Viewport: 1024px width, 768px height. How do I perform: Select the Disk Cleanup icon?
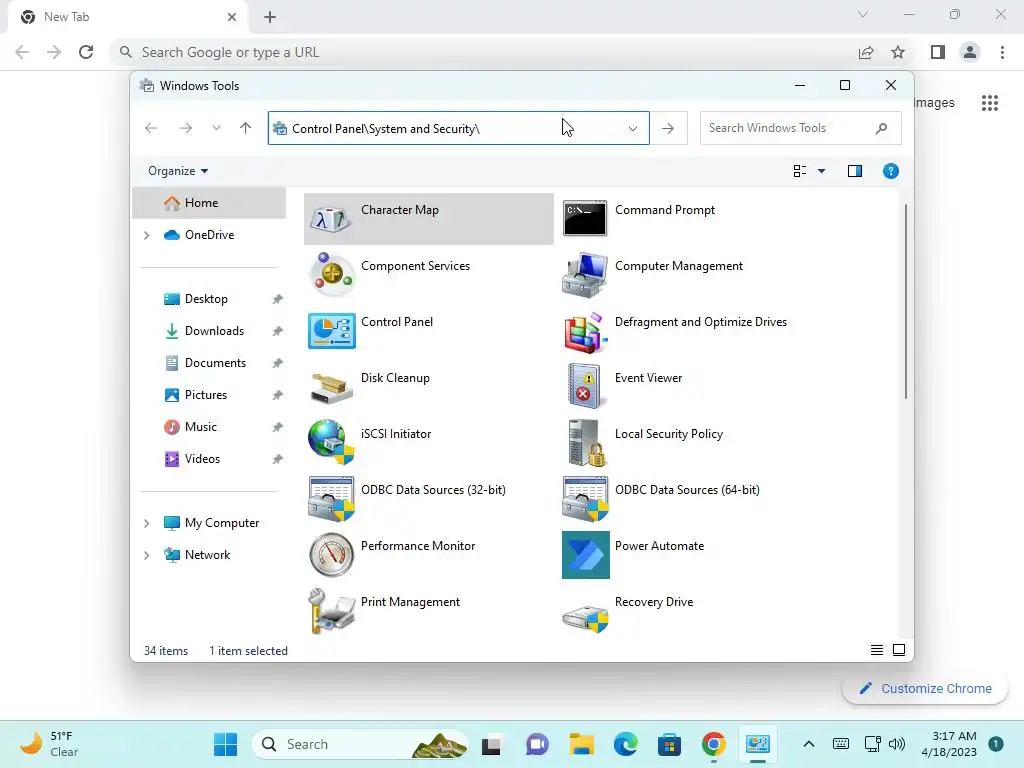pos(332,387)
